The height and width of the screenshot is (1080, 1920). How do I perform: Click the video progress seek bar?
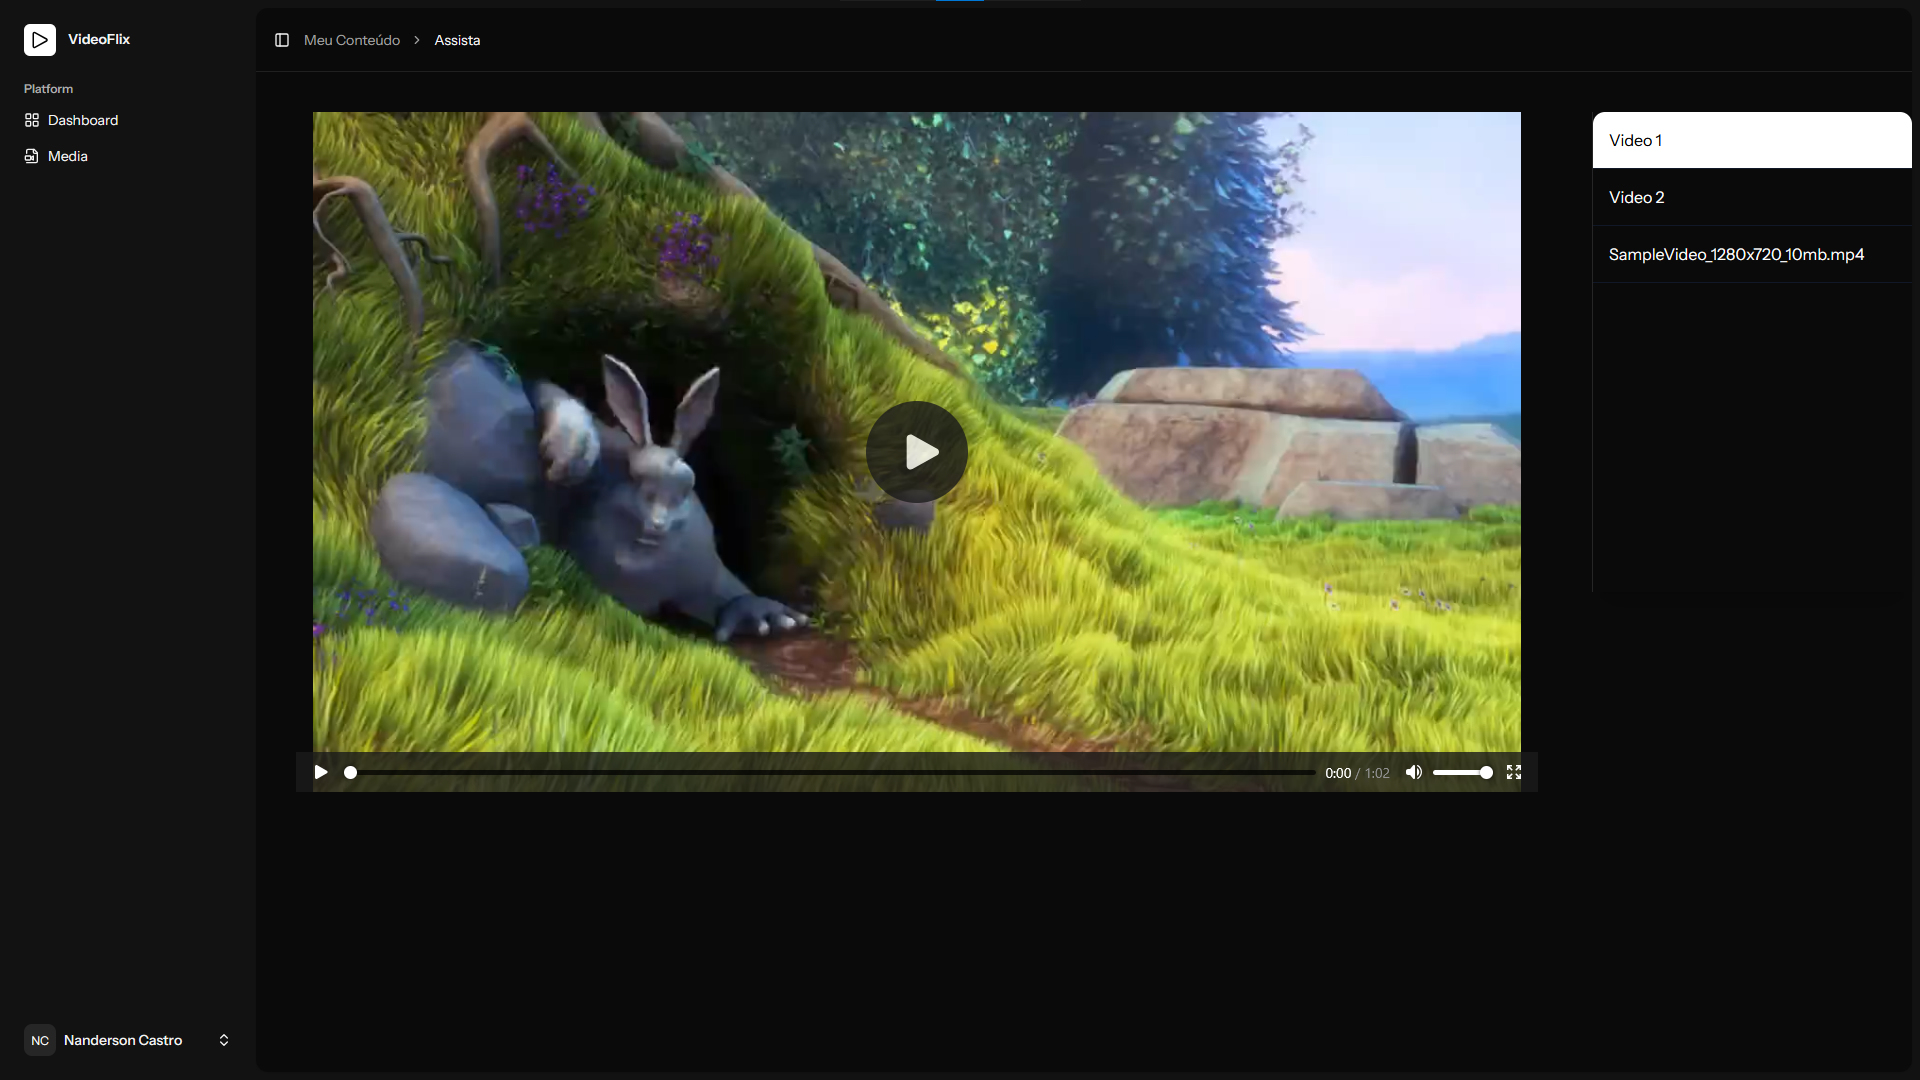coord(833,772)
